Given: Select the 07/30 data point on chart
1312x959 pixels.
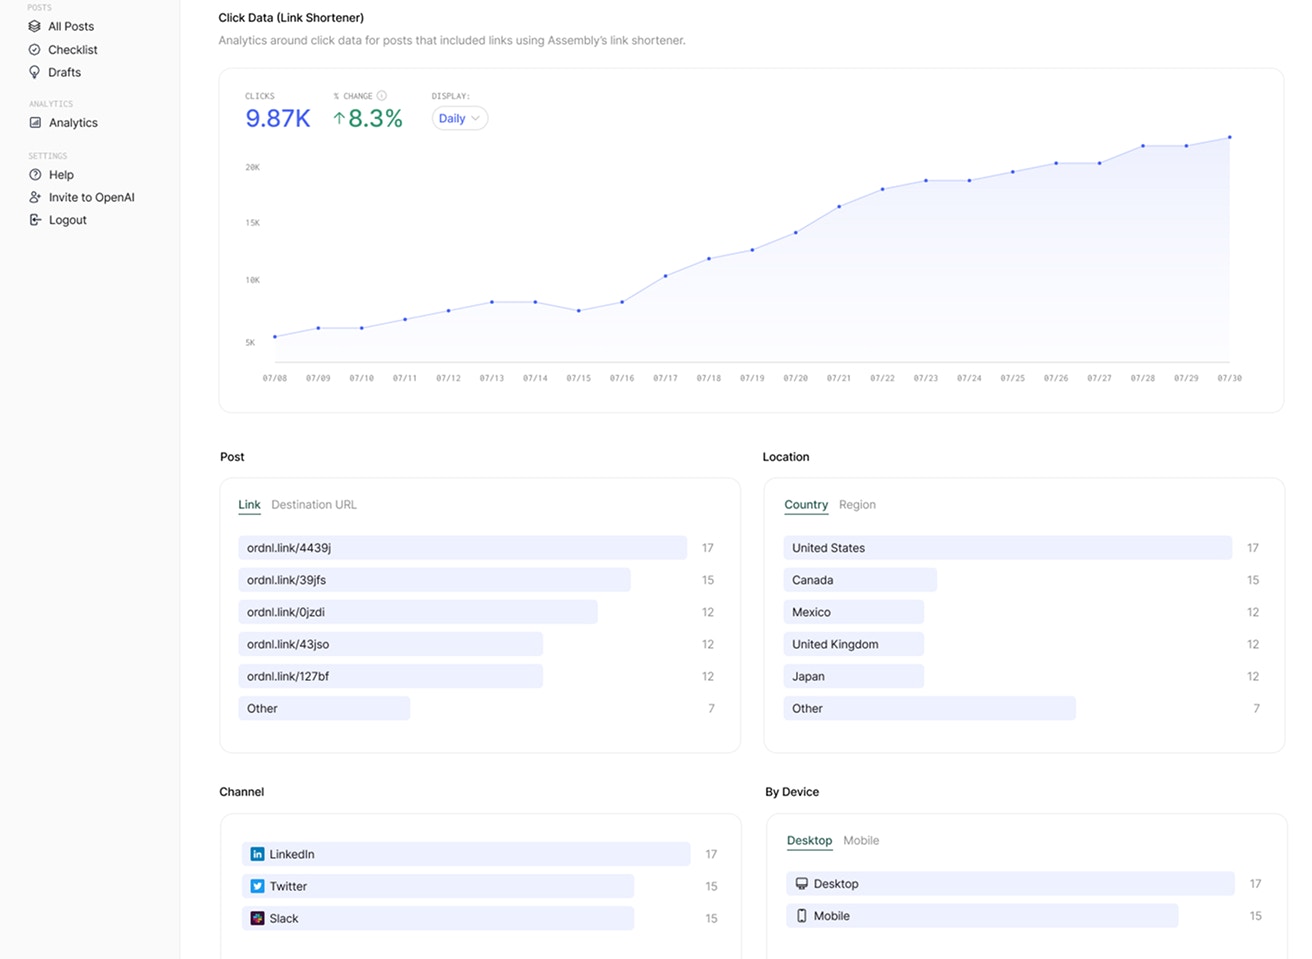Looking at the screenshot, I should point(1230,137).
